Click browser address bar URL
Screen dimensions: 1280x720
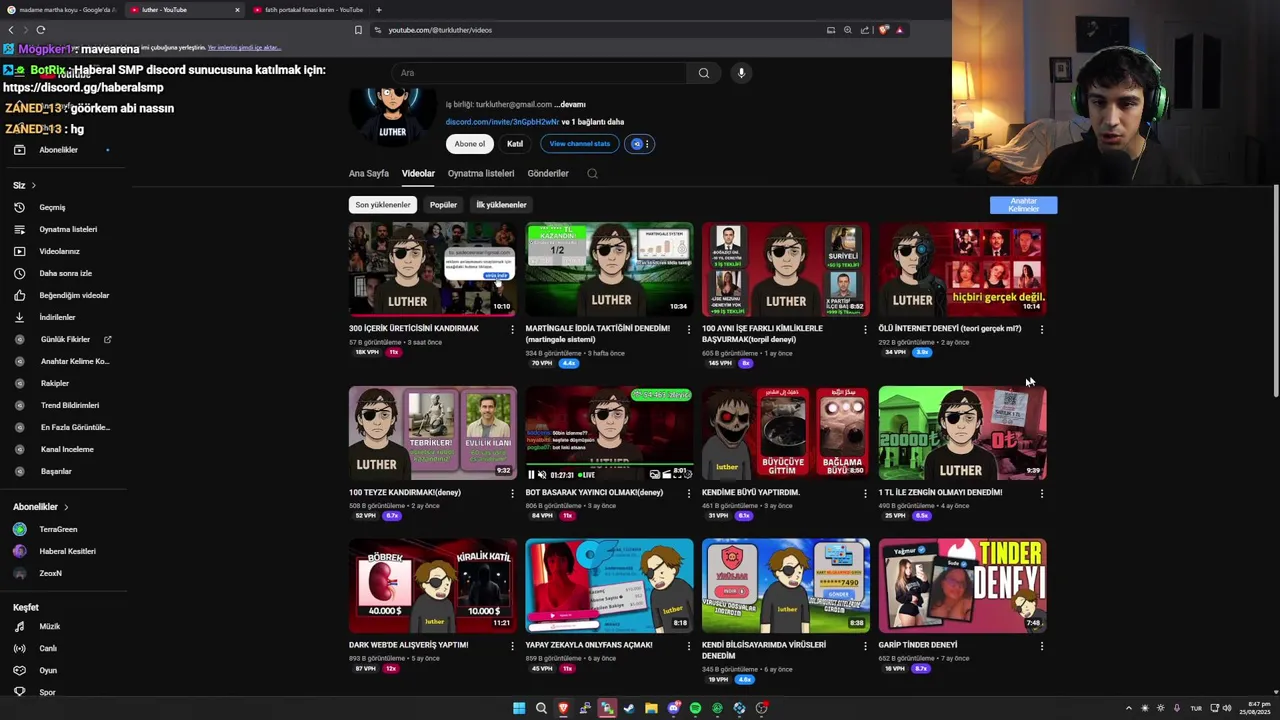[x=440, y=30]
